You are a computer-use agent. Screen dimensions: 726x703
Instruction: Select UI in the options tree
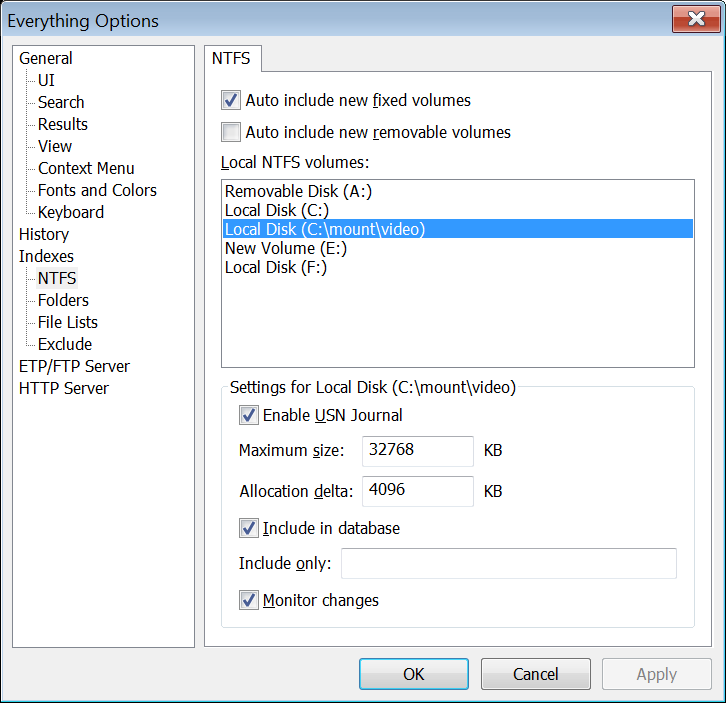46,80
